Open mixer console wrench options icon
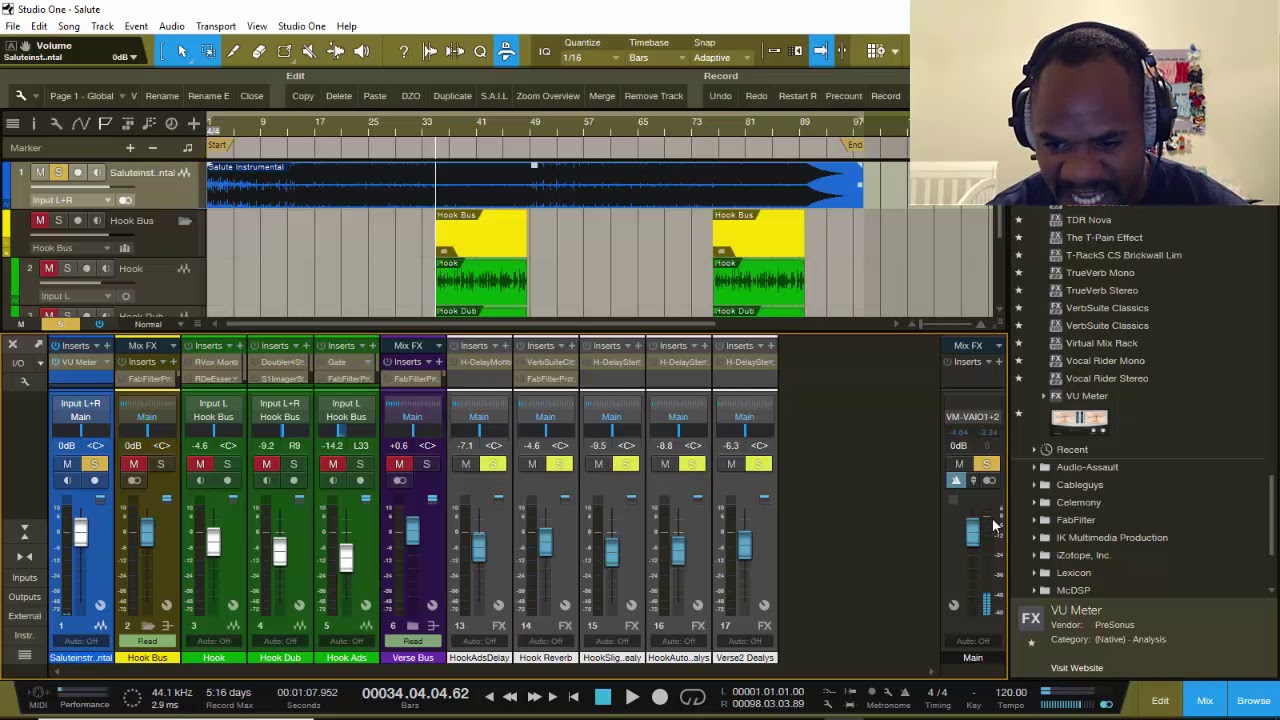1280x720 pixels. 26,380
